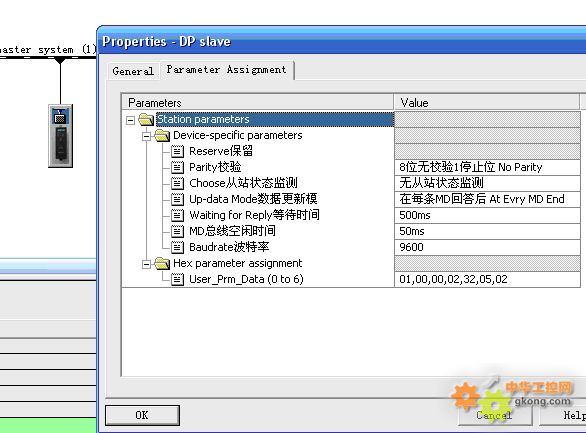The image size is (586, 433).
Task: Select the Parameter Assignment tab
Action: pos(226,70)
